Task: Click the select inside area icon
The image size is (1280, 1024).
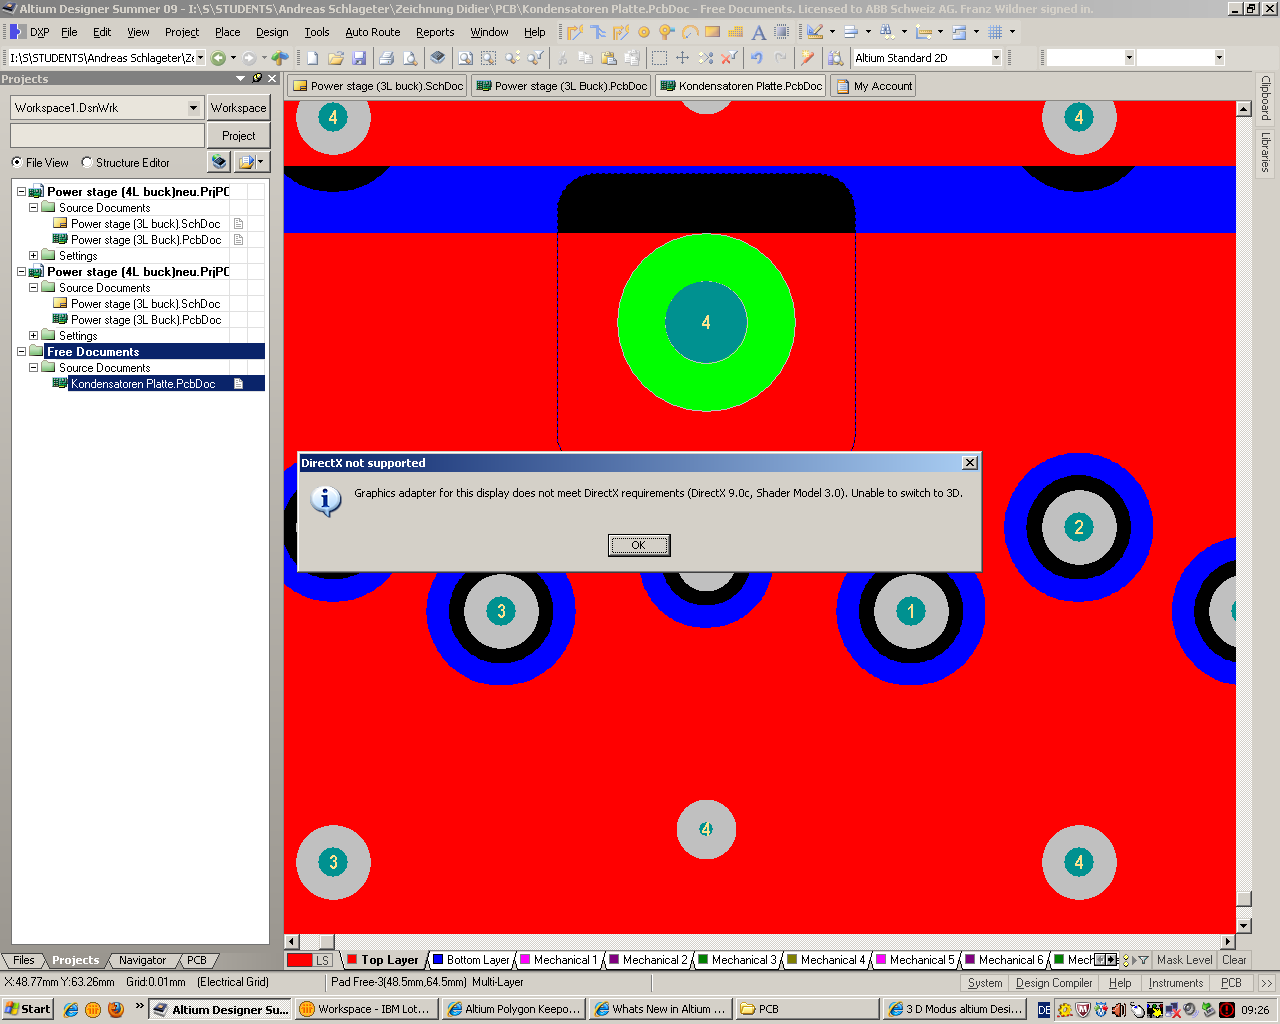Action: pos(659,58)
